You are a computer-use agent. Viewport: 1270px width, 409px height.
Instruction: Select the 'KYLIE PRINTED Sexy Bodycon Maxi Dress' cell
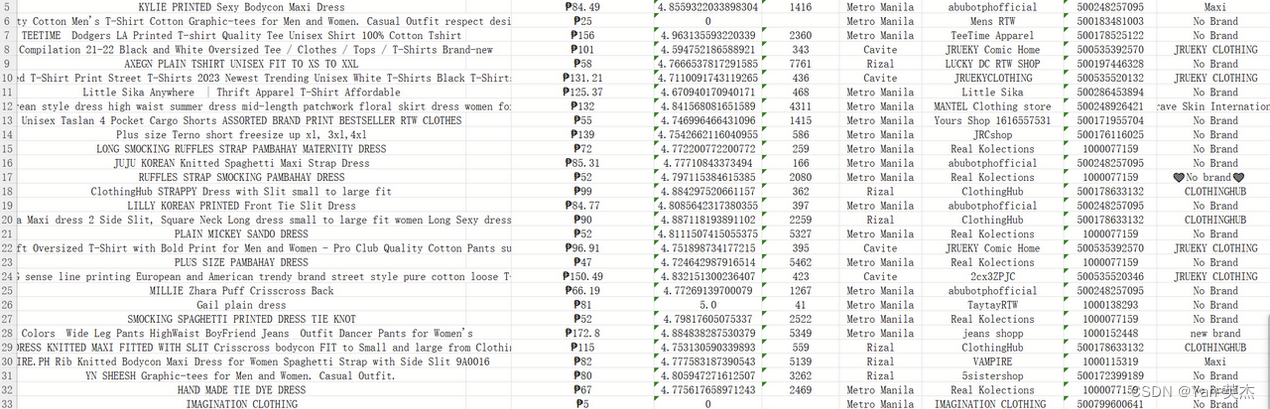point(241,7)
